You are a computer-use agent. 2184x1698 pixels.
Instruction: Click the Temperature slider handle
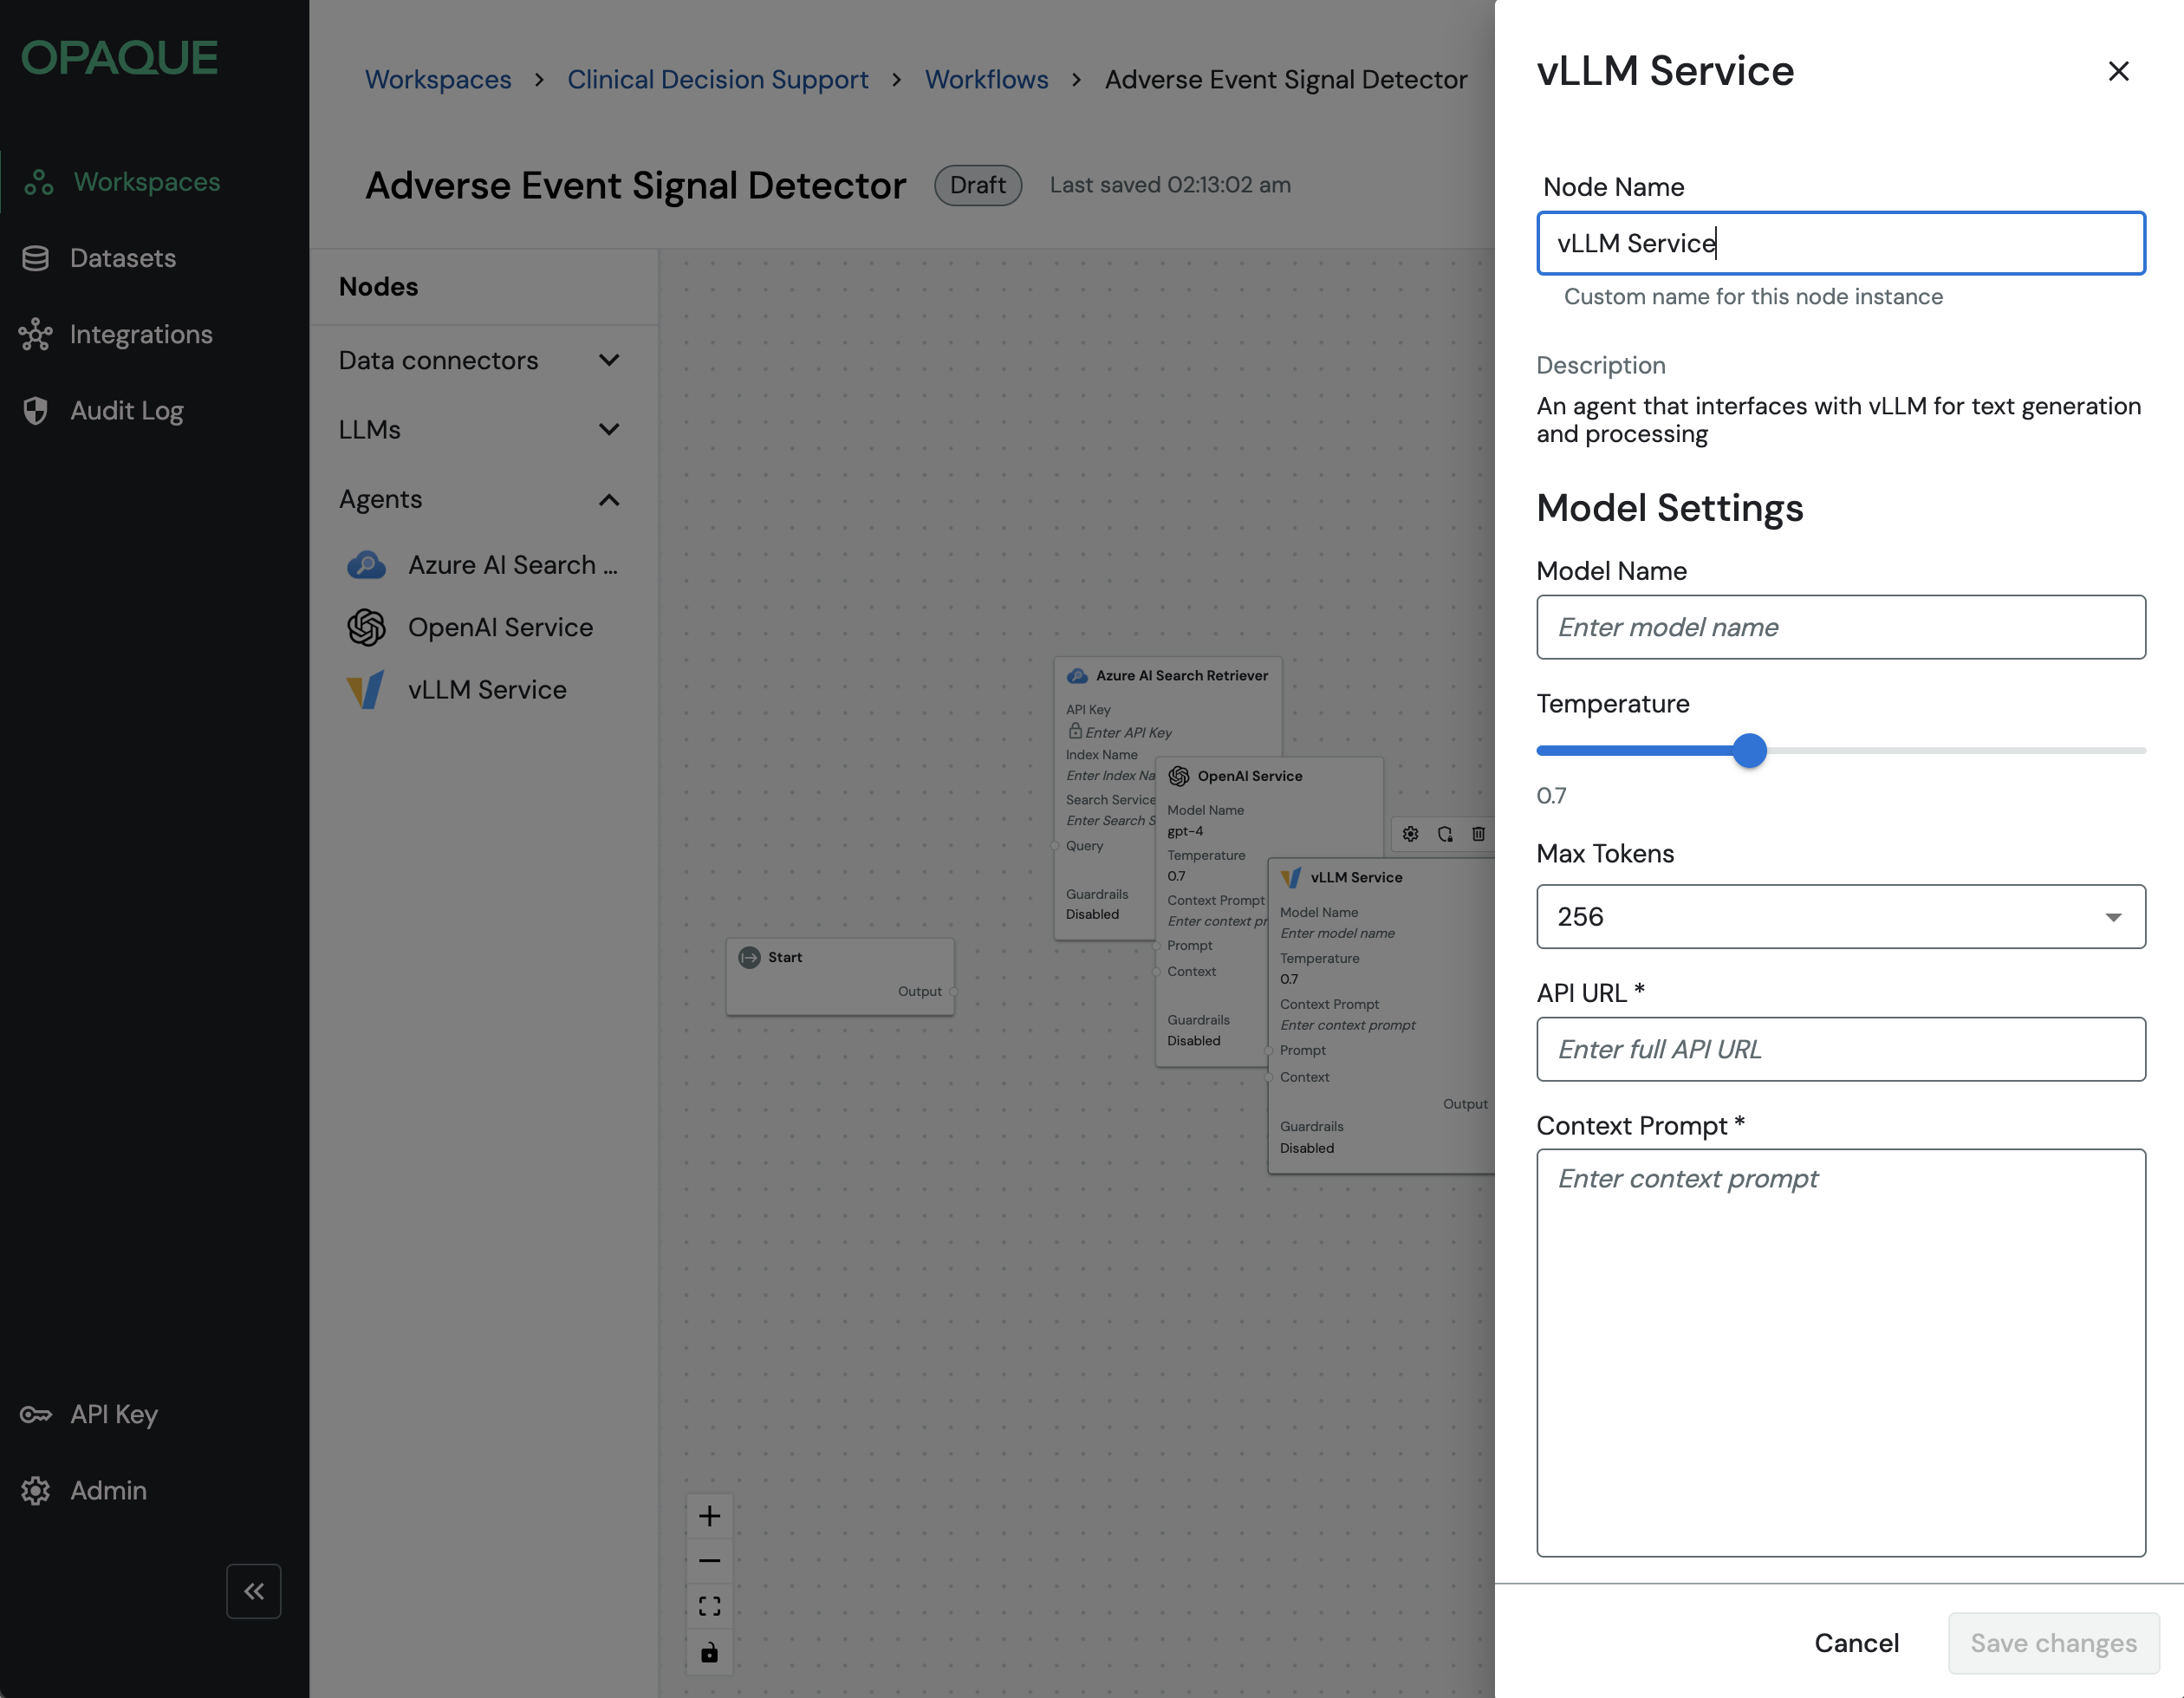(1749, 750)
